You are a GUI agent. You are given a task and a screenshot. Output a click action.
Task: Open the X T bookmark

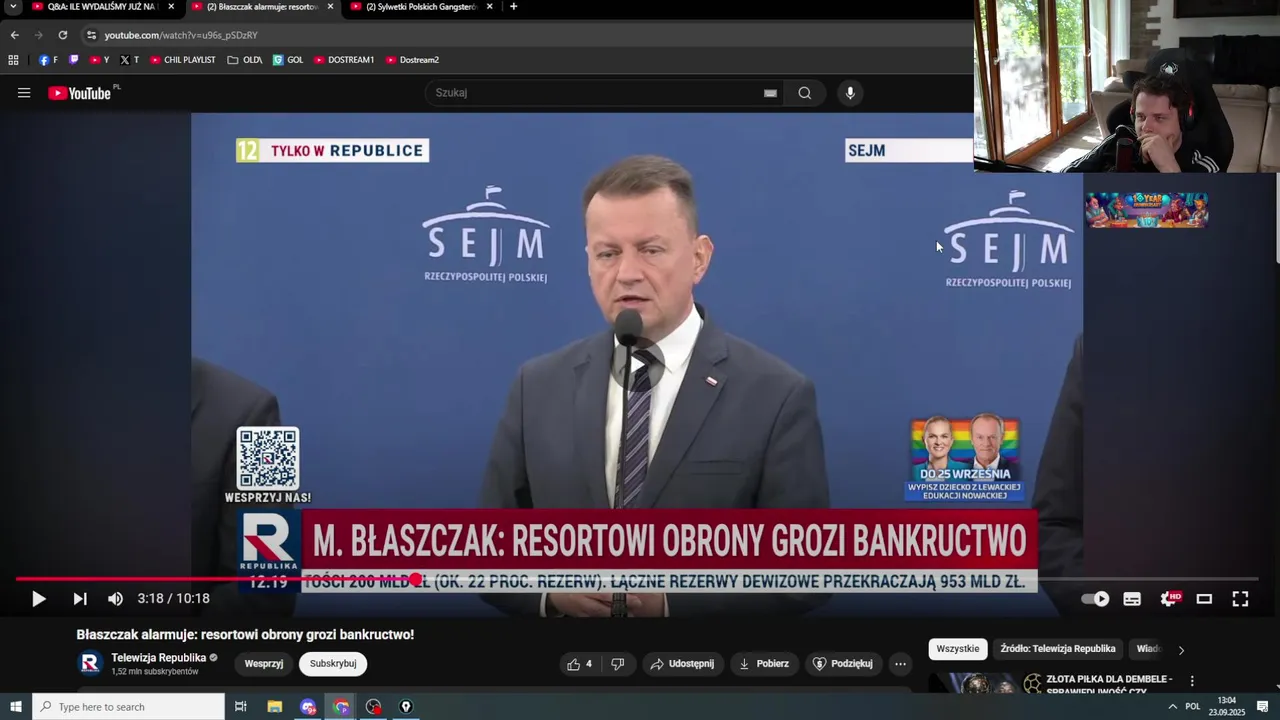coord(130,60)
